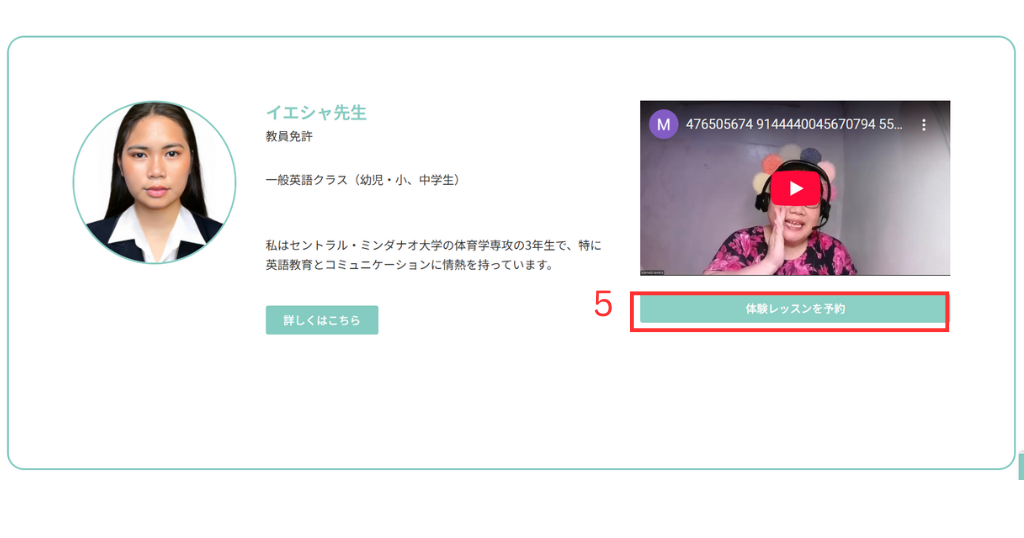Click the tiny name caption in the video corner

tap(652, 272)
